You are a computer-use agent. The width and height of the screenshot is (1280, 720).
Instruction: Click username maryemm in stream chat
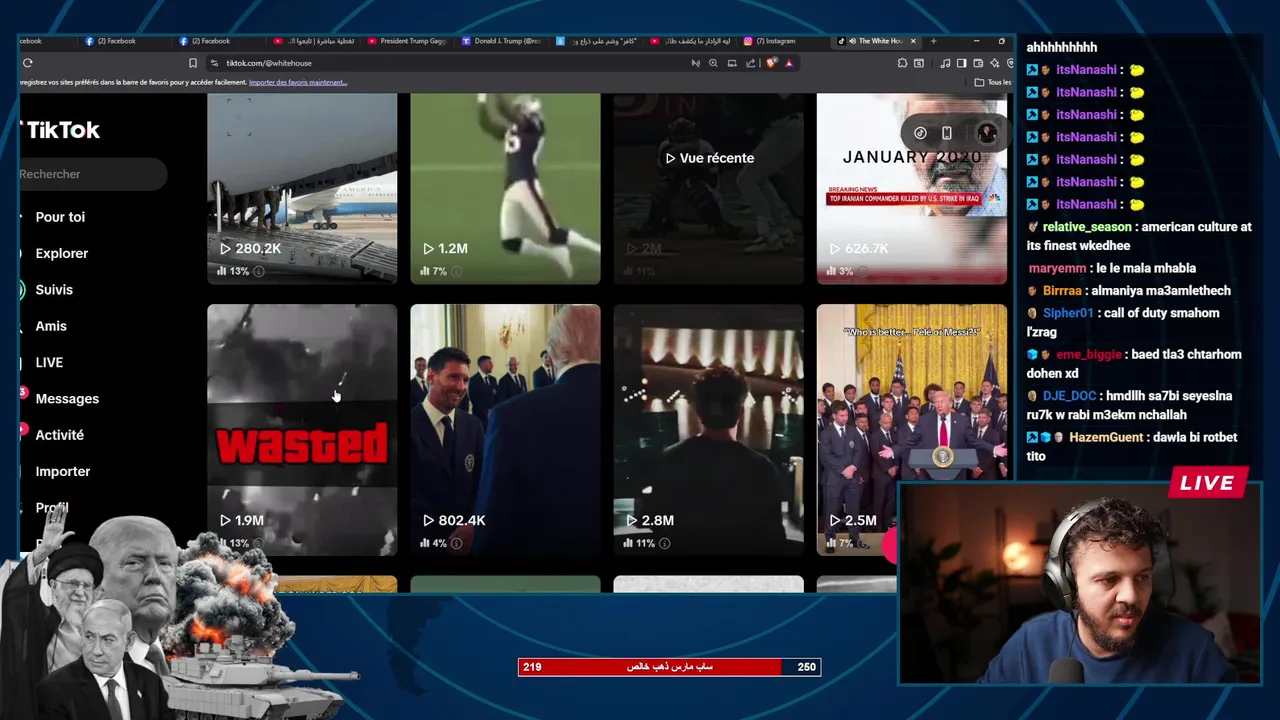click(x=1056, y=268)
